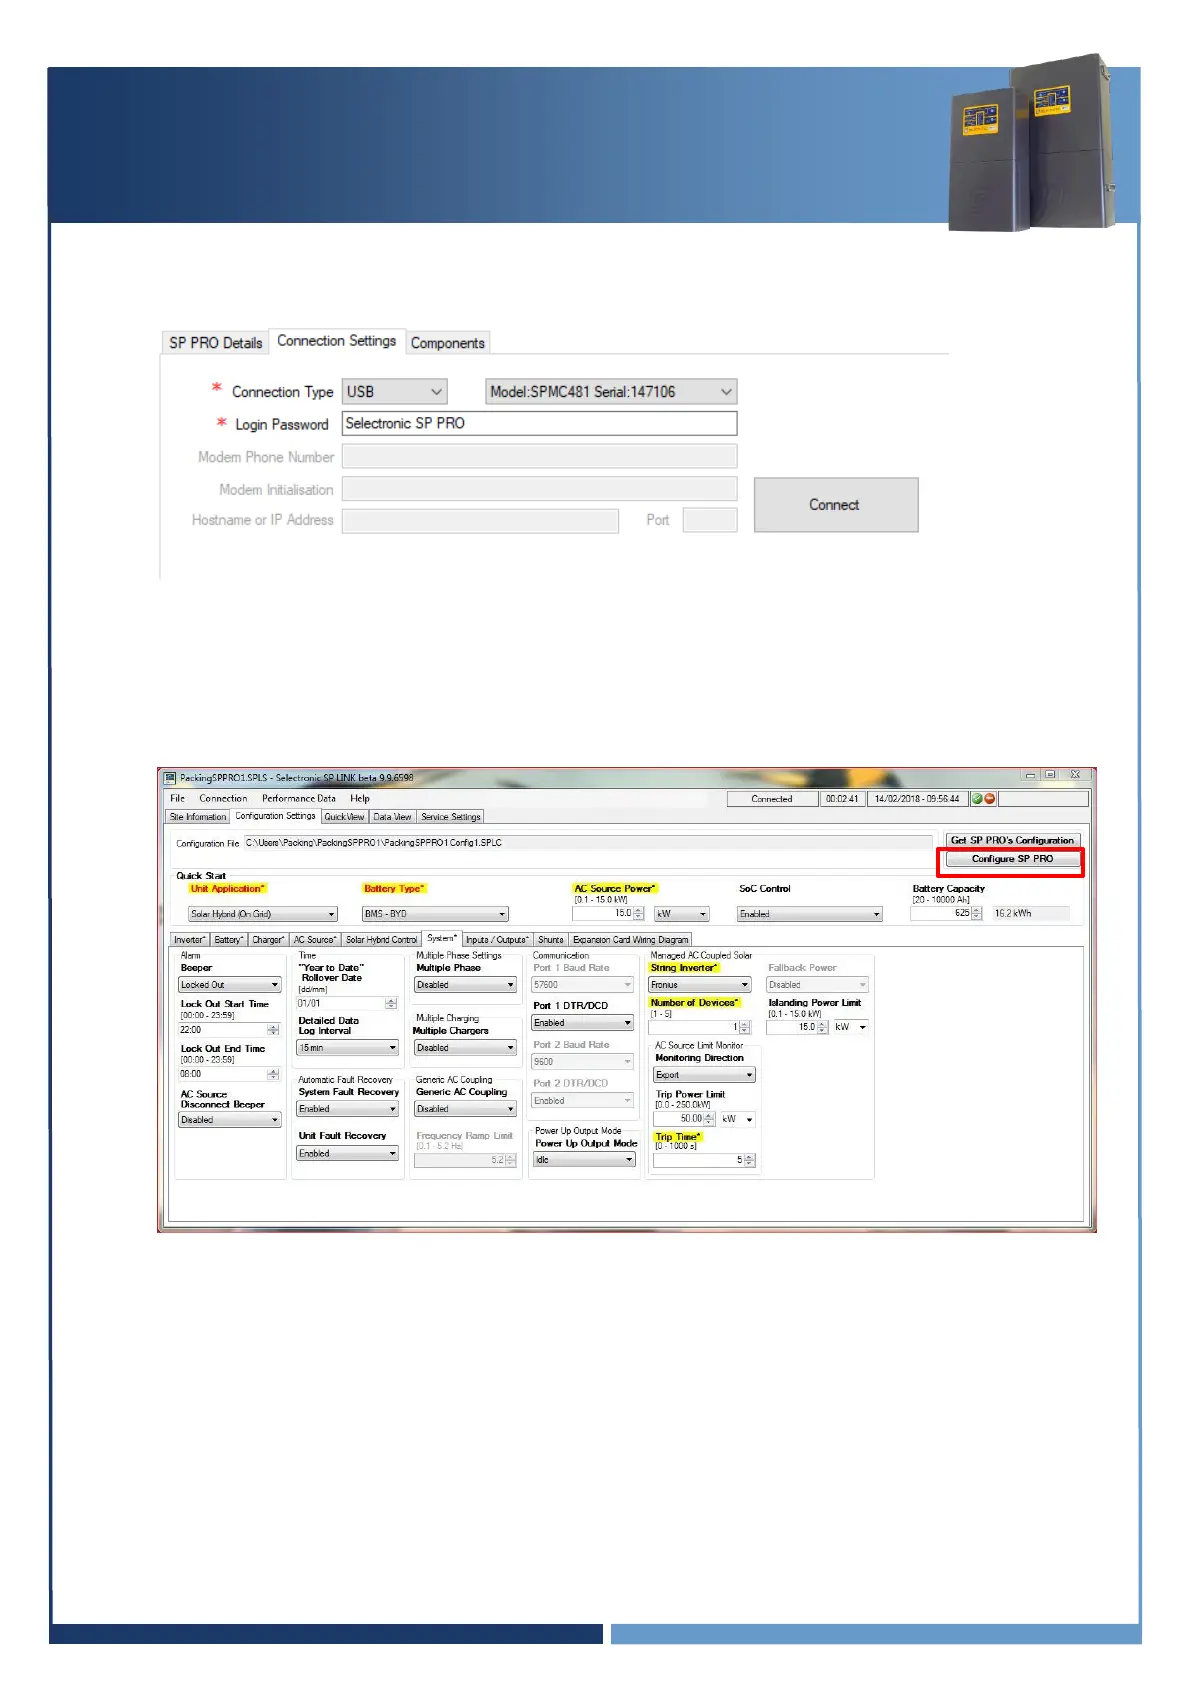Open the Expansion Card Wiring Diagram tab

630,940
